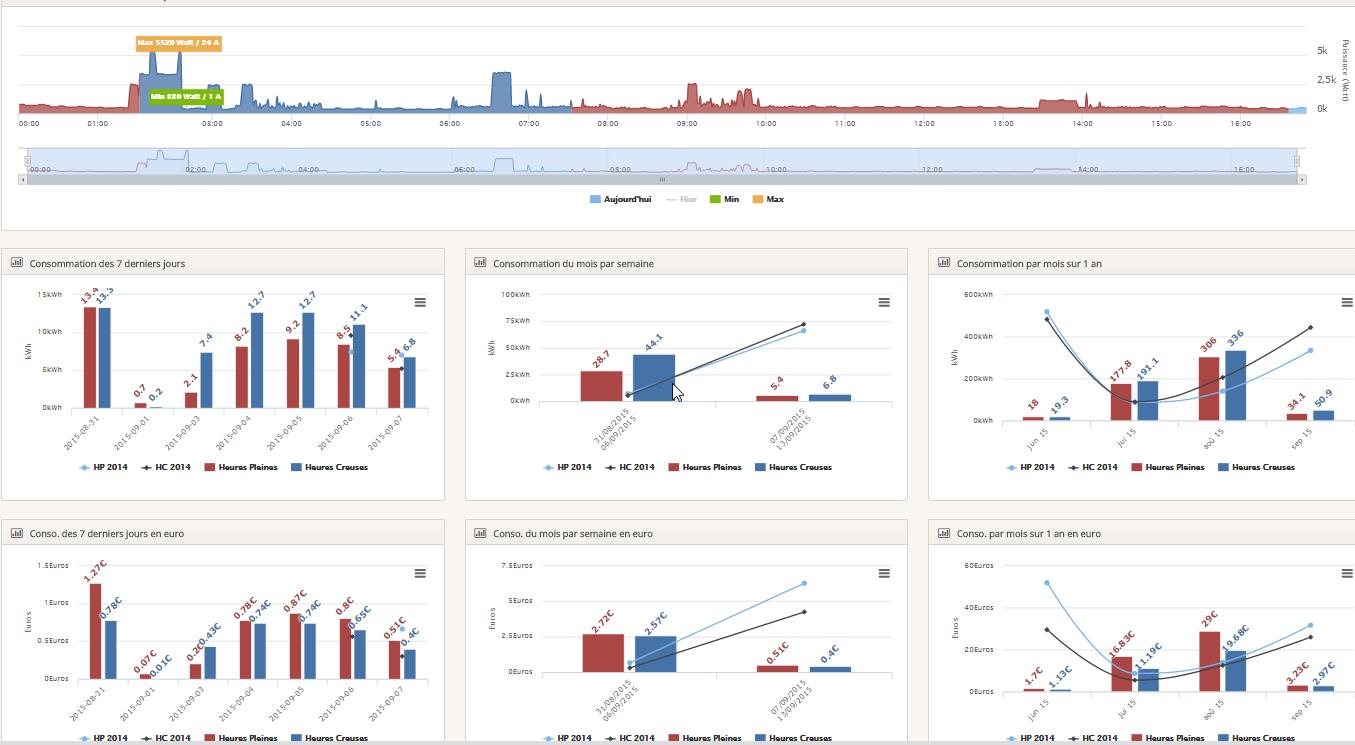Open chart menu of Conso. du mois par semaine en euro
1355x745 pixels.
click(x=884, y=573)
